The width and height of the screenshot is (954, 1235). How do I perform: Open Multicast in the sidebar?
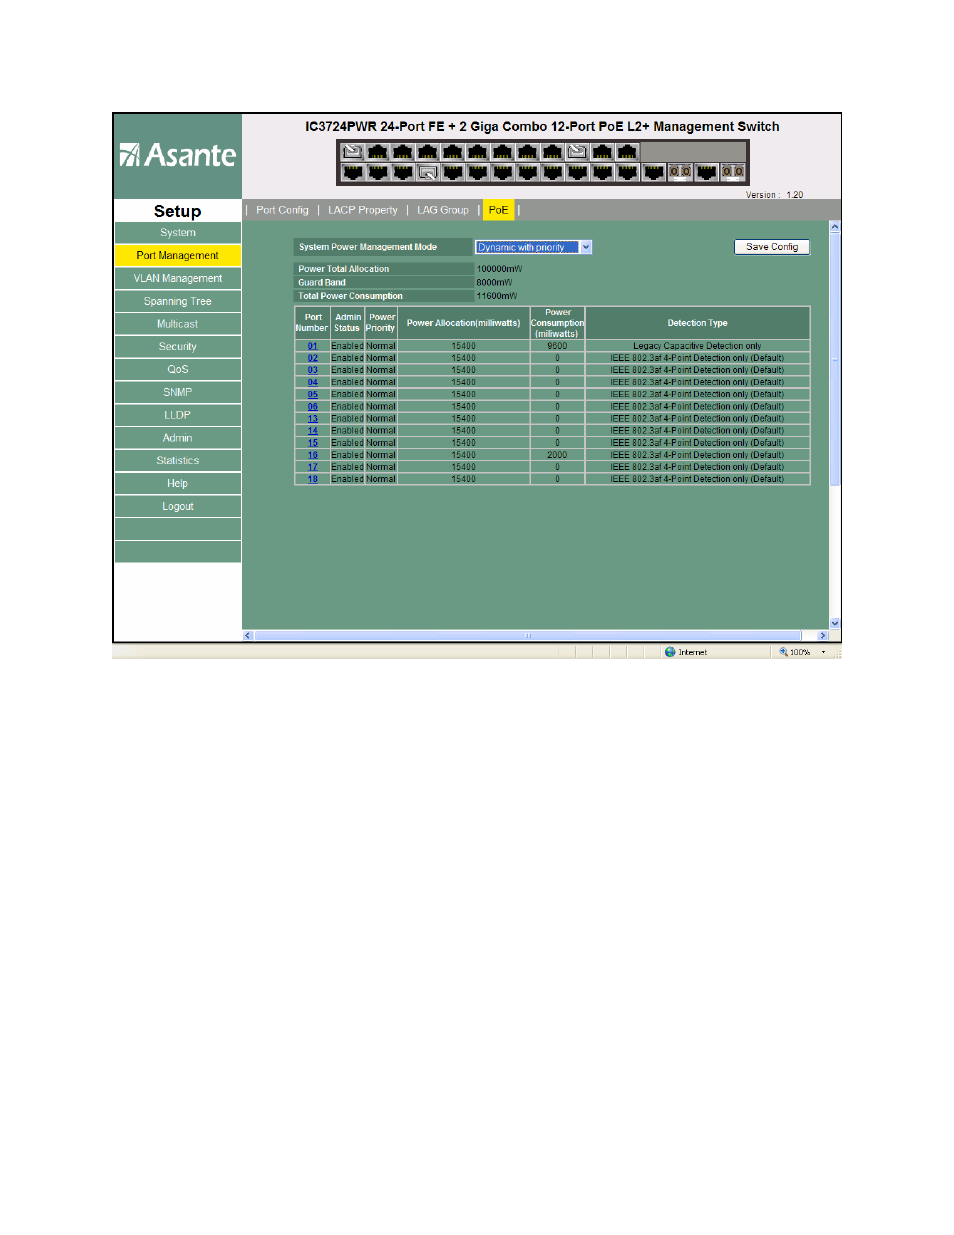click(x=178, y=324)
